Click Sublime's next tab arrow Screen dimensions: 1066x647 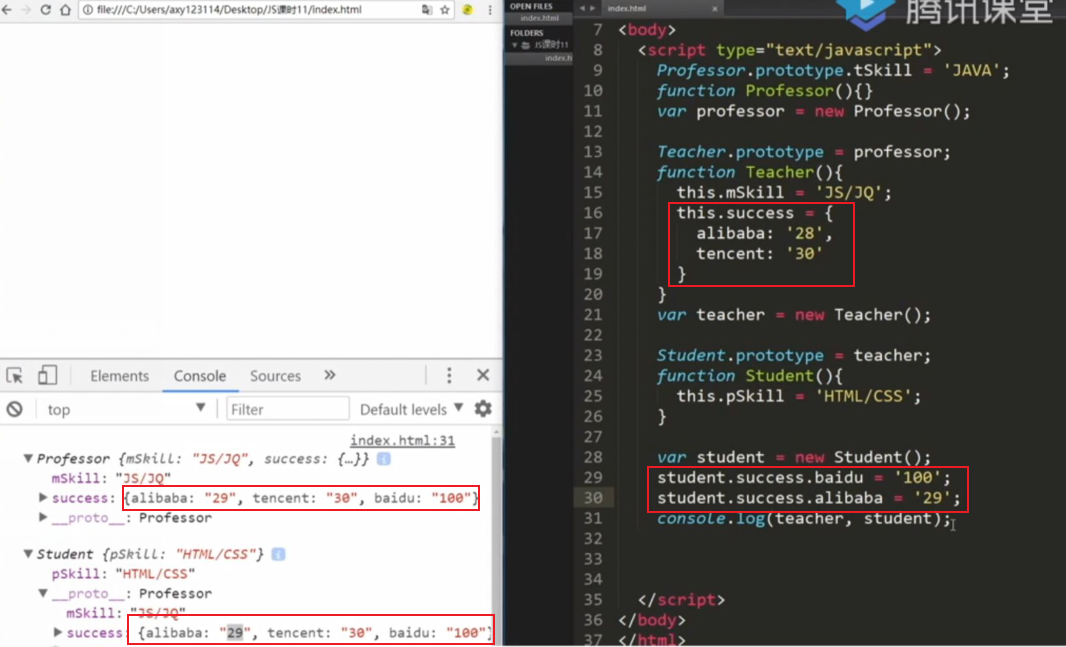(x=592, y=8)
